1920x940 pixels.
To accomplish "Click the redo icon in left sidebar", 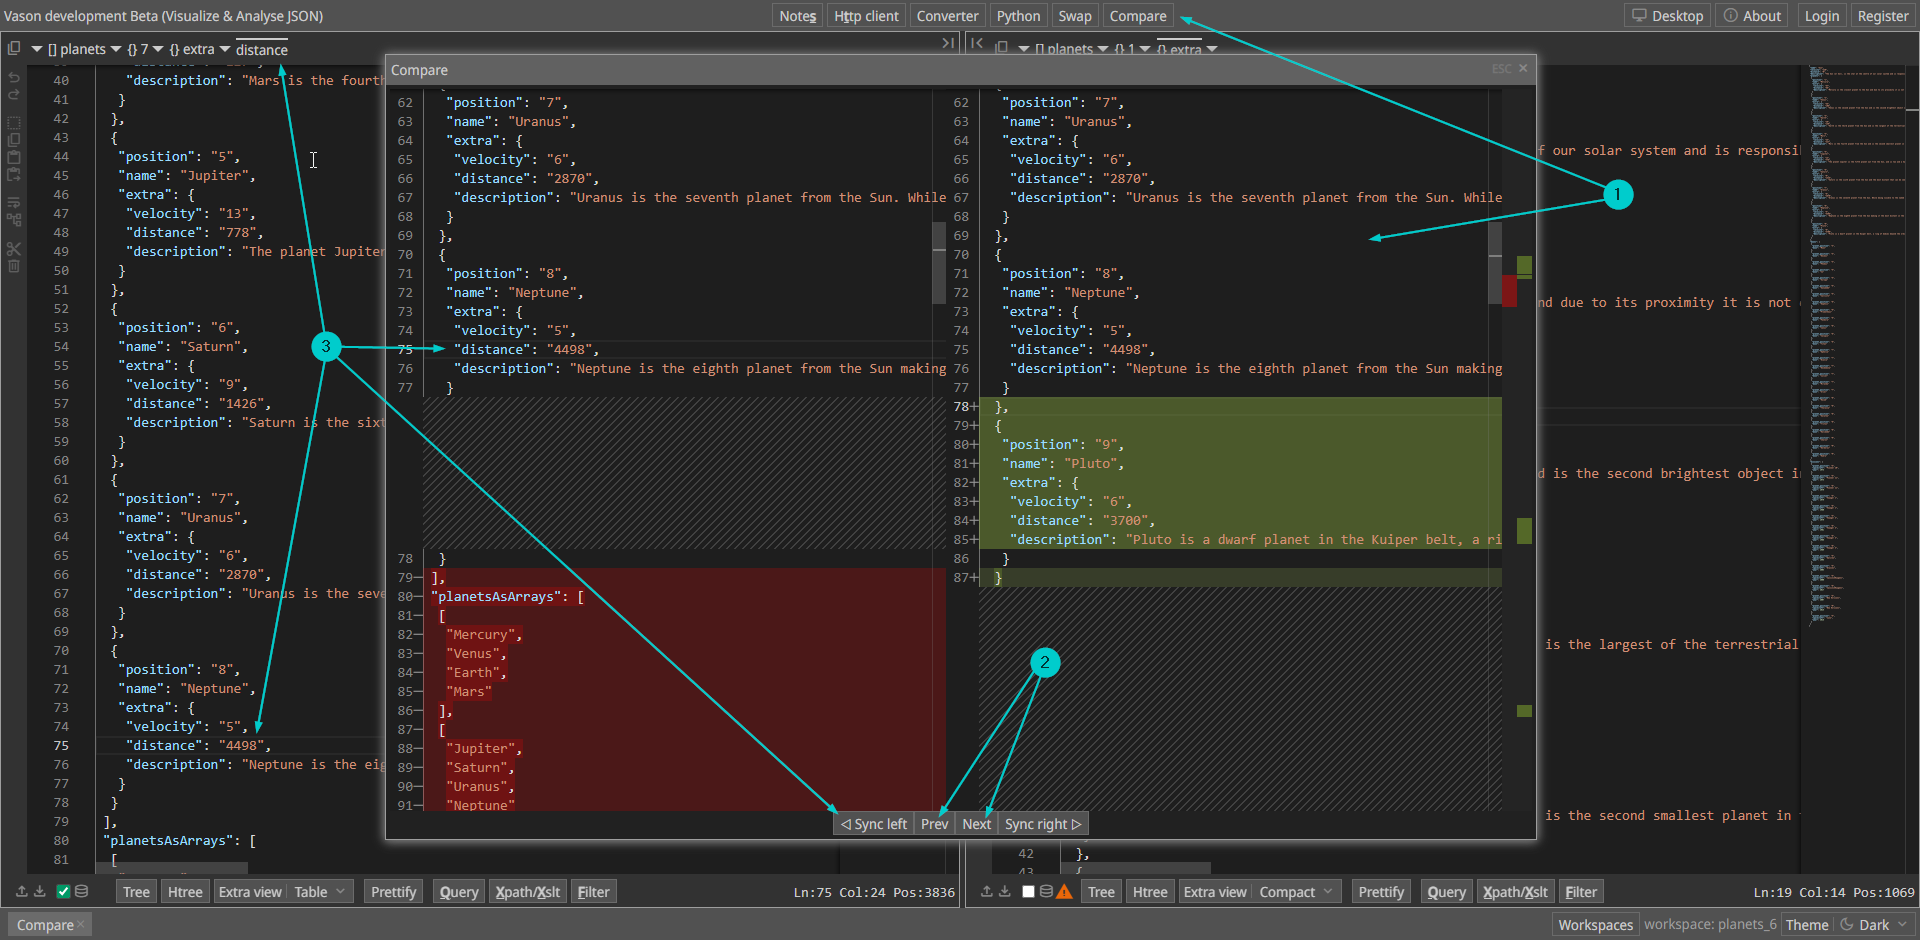I will click(14, 95).
